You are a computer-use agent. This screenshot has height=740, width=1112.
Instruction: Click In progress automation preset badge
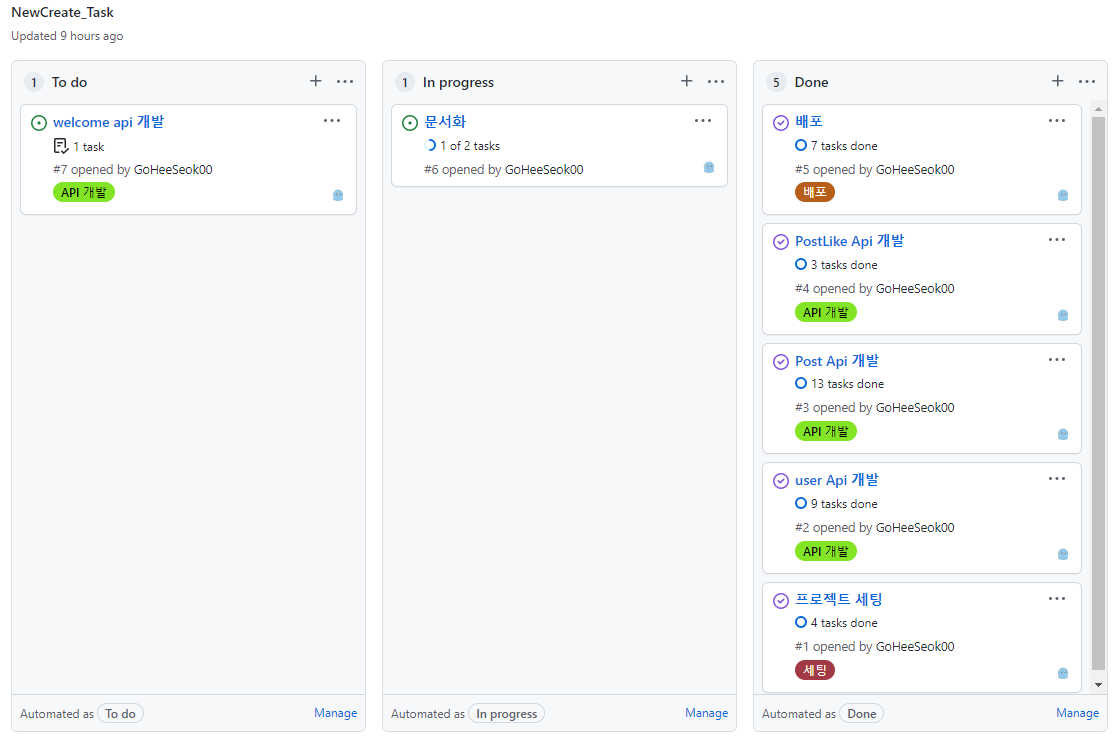coord(506,714)
